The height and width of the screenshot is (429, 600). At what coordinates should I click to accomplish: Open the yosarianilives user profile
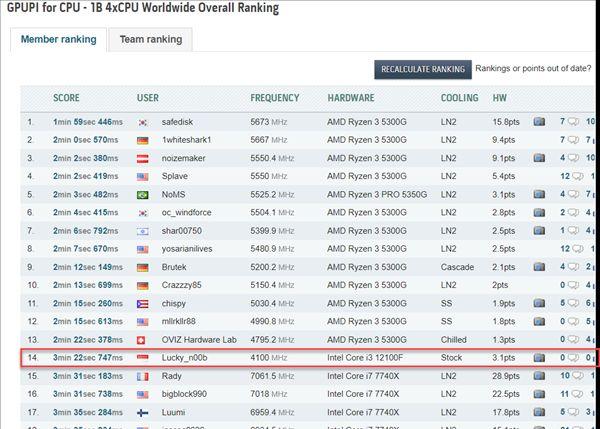187,249
